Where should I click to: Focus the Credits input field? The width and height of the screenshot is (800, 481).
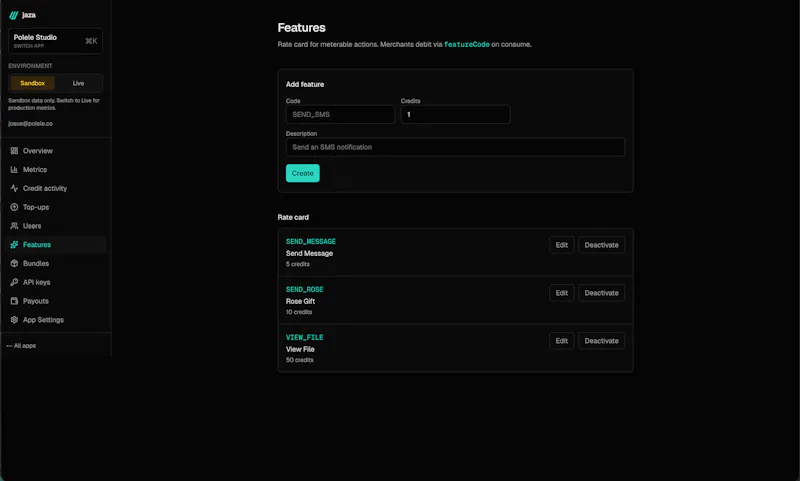(455, 114)
